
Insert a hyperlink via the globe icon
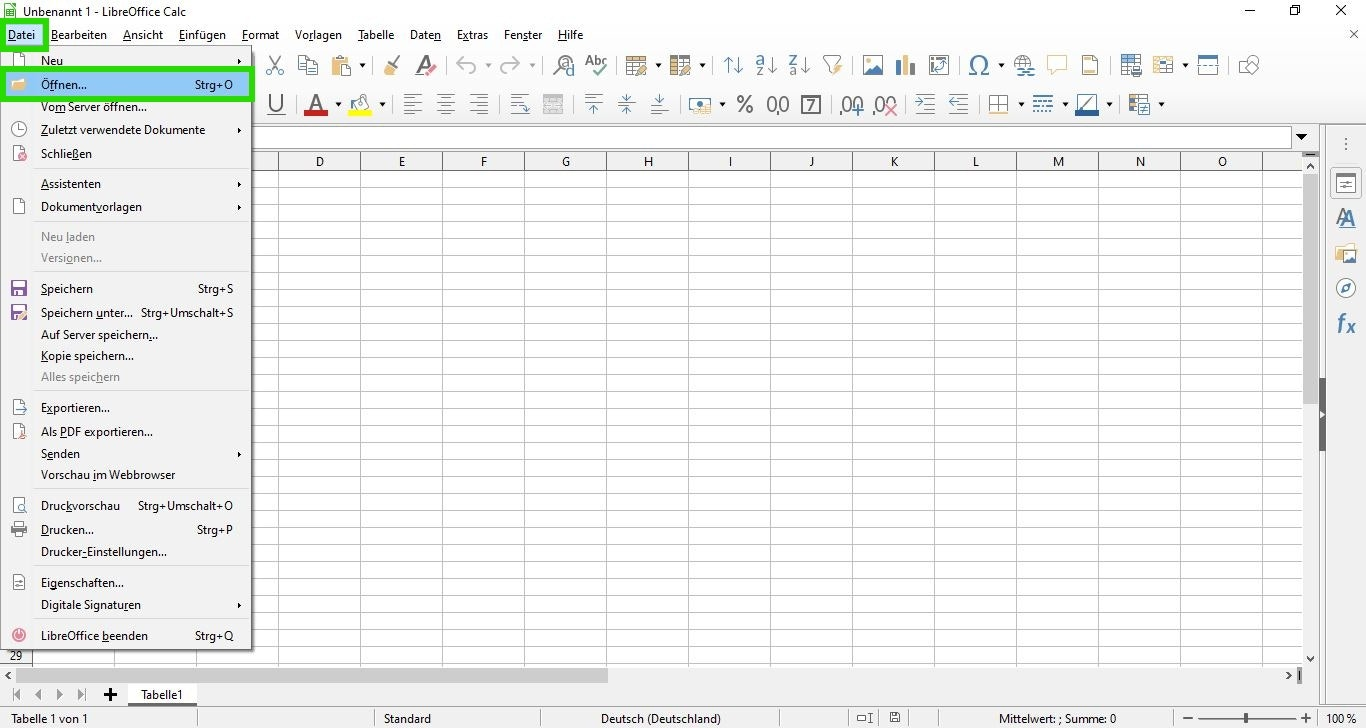(1024, 65)
